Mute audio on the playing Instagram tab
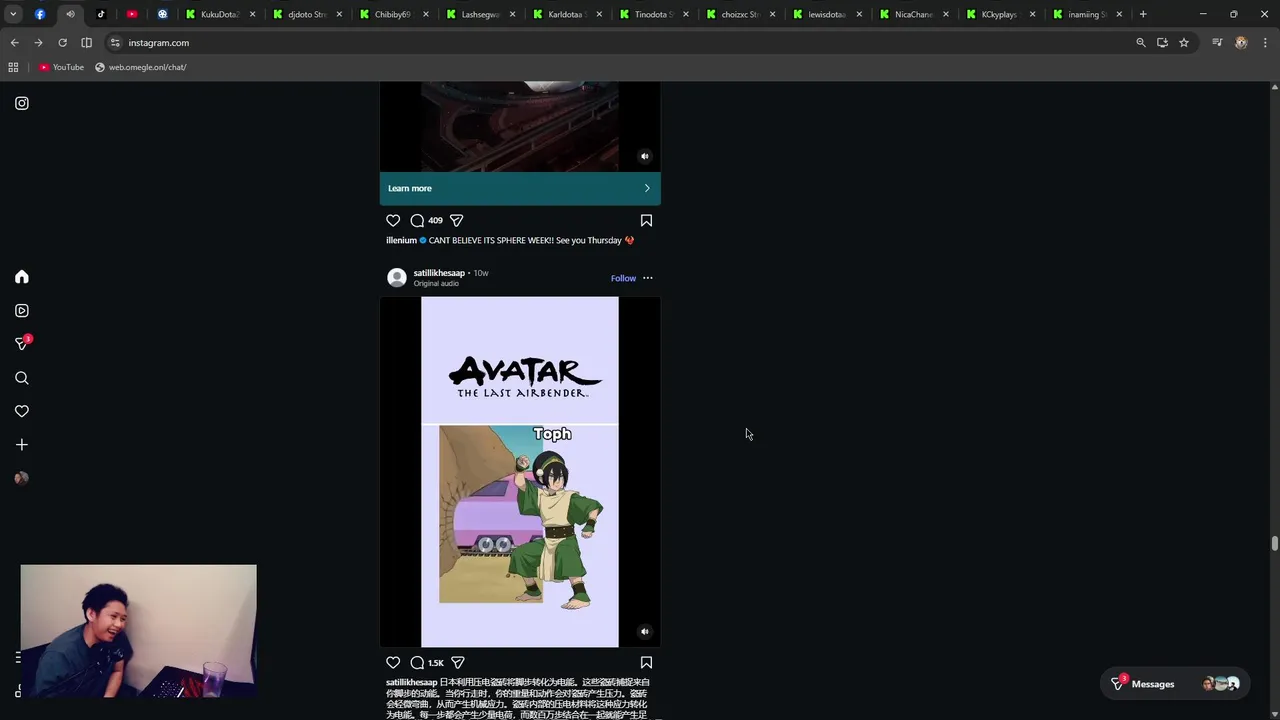The image size is (1280, 720). coord(70,14)
